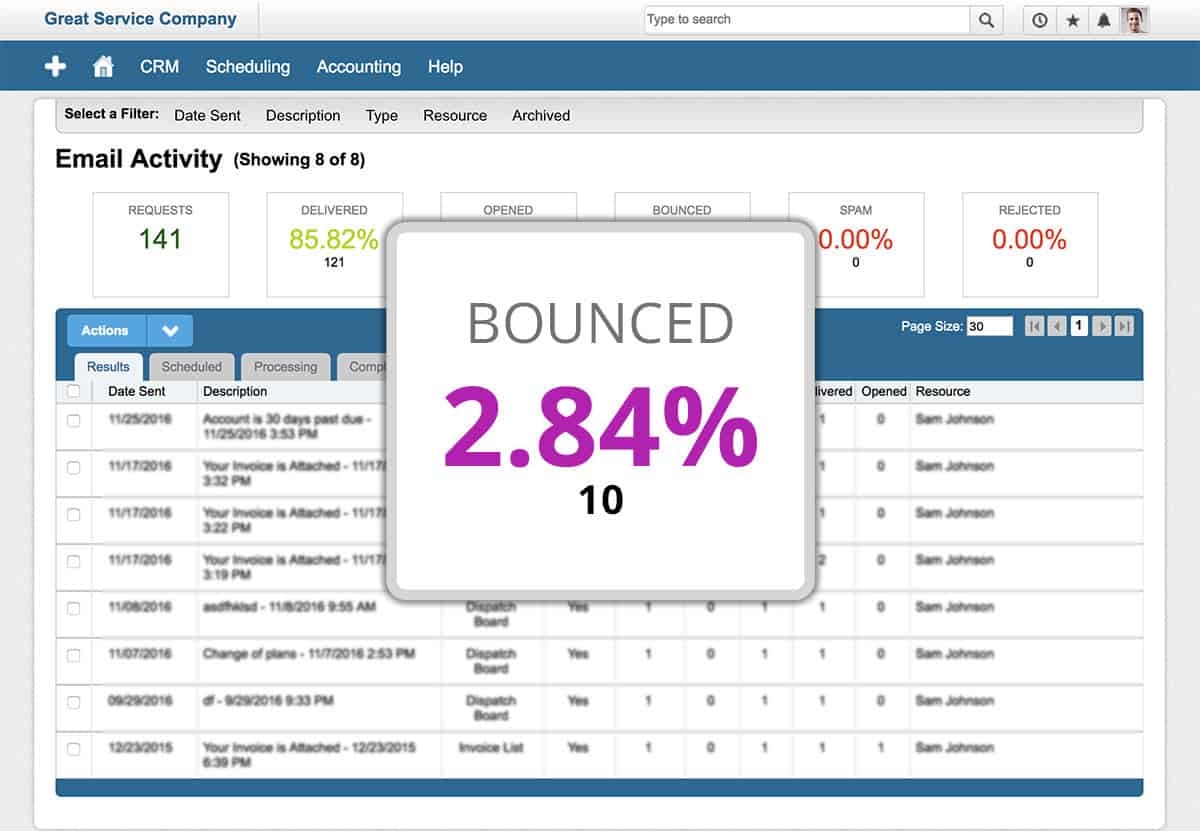1200x831 pixels.
Task: Expand the Actions dropdown arrow
Action: coord(170,331)
